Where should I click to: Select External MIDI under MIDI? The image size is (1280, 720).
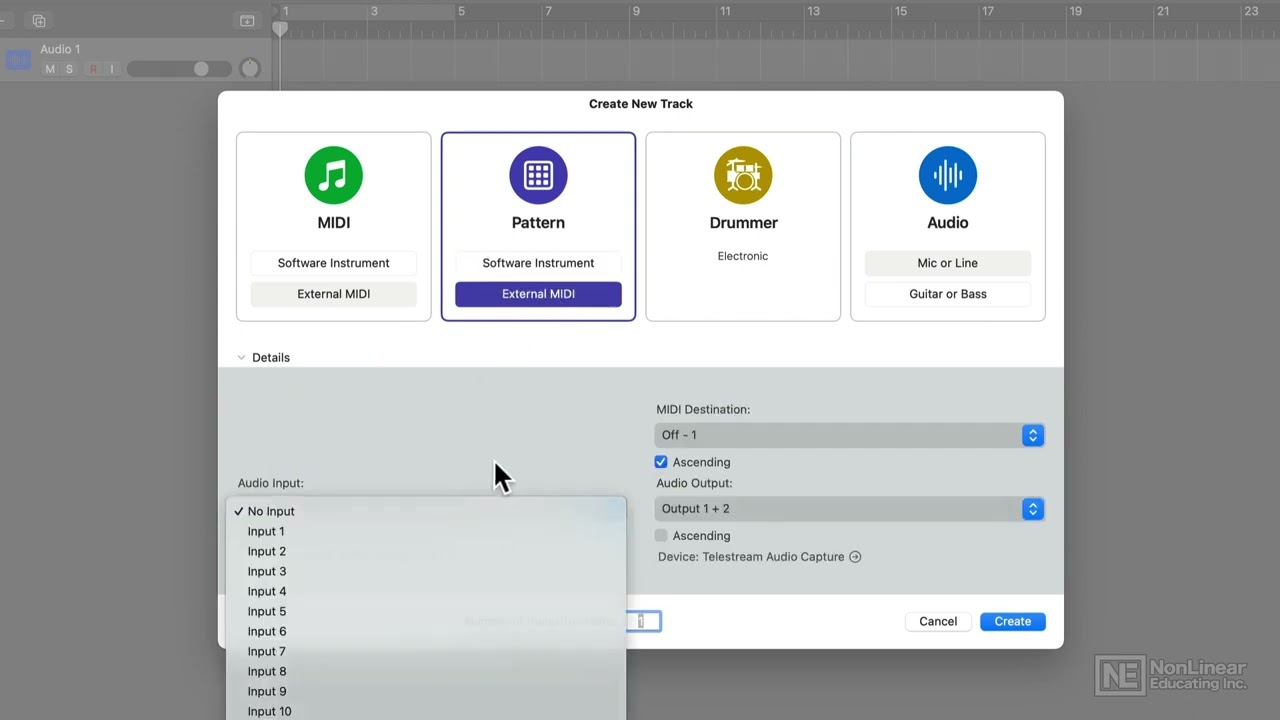(333, 294)
